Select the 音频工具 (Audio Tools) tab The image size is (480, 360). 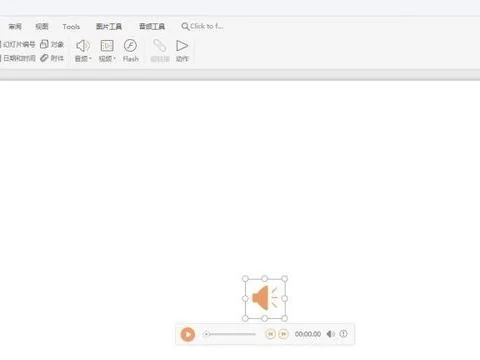(x=152, y=26)
